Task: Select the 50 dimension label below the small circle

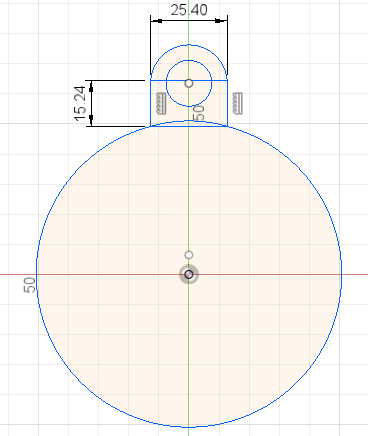Action: (199, 113)
